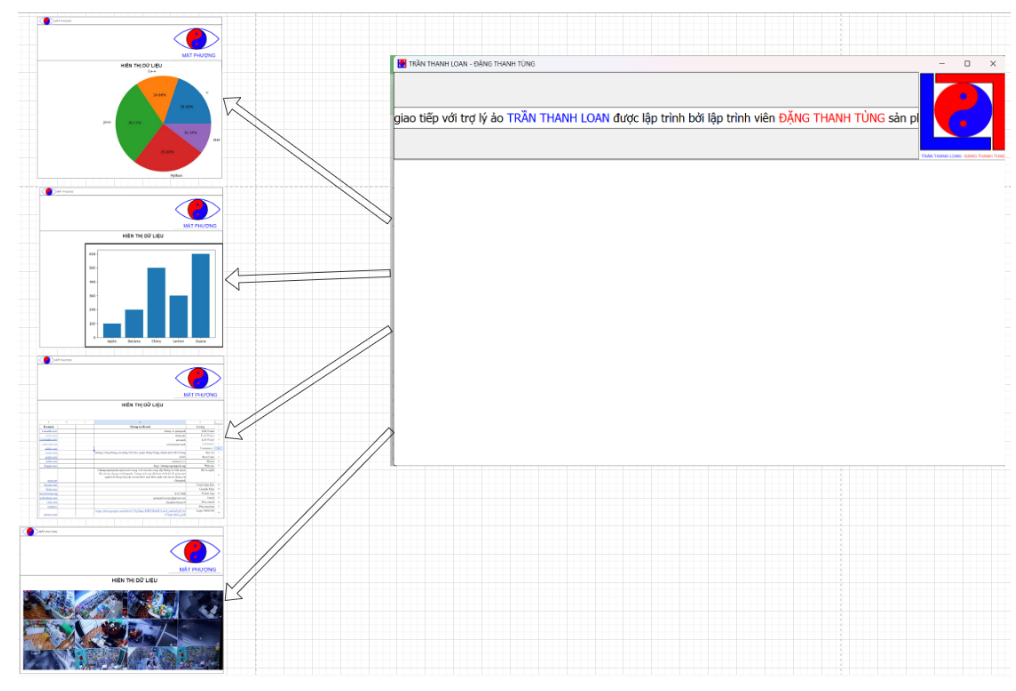1016x691 pixels.
Task: Click the MẮT PHƯỢNG eye logo in the camera grid window
Action: pyautogui.click(x=195, y=551)
